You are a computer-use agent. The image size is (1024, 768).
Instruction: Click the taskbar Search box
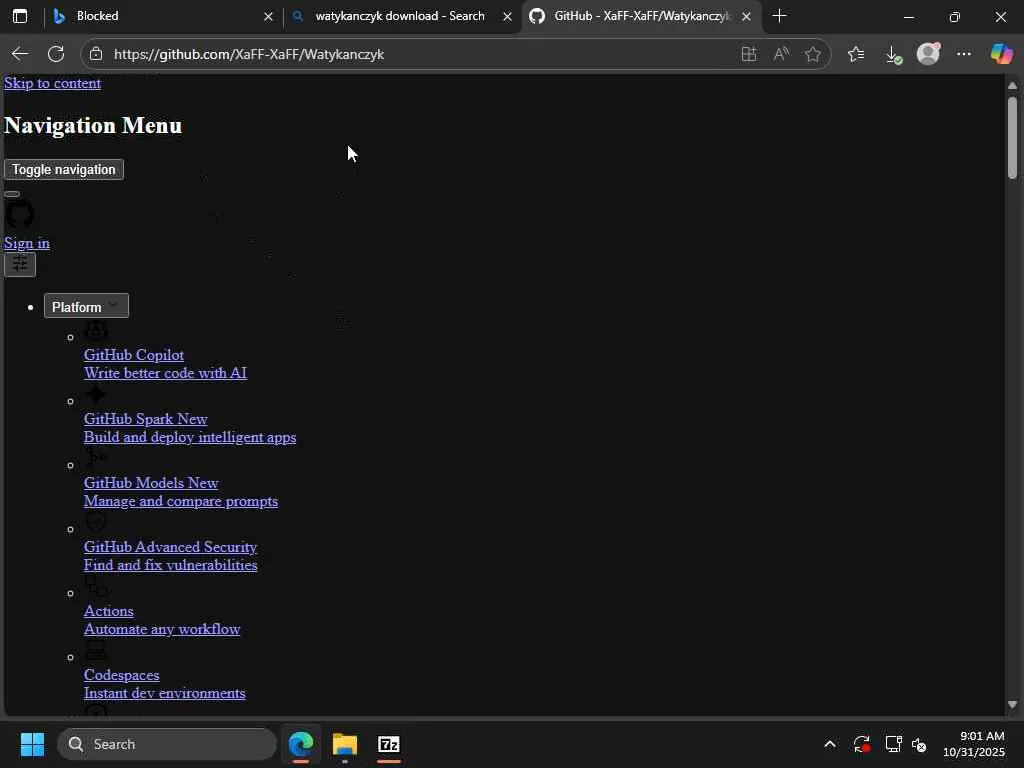click(x=167, y=744)
